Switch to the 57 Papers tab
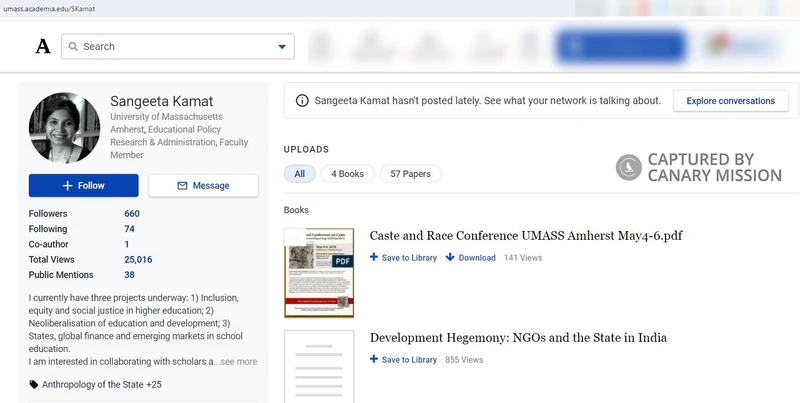Screen dimensions: 800x403 click(x=410, y=174)
